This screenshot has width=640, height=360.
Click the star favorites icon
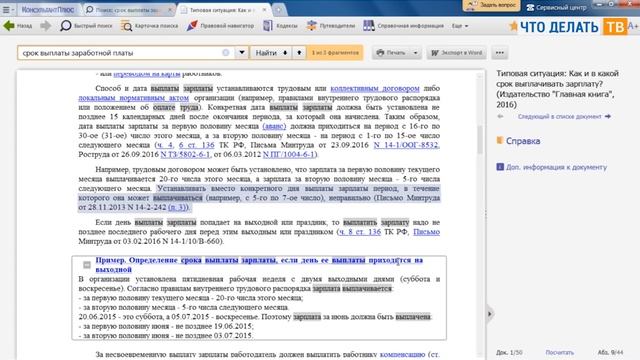click(x=513, y=27)
